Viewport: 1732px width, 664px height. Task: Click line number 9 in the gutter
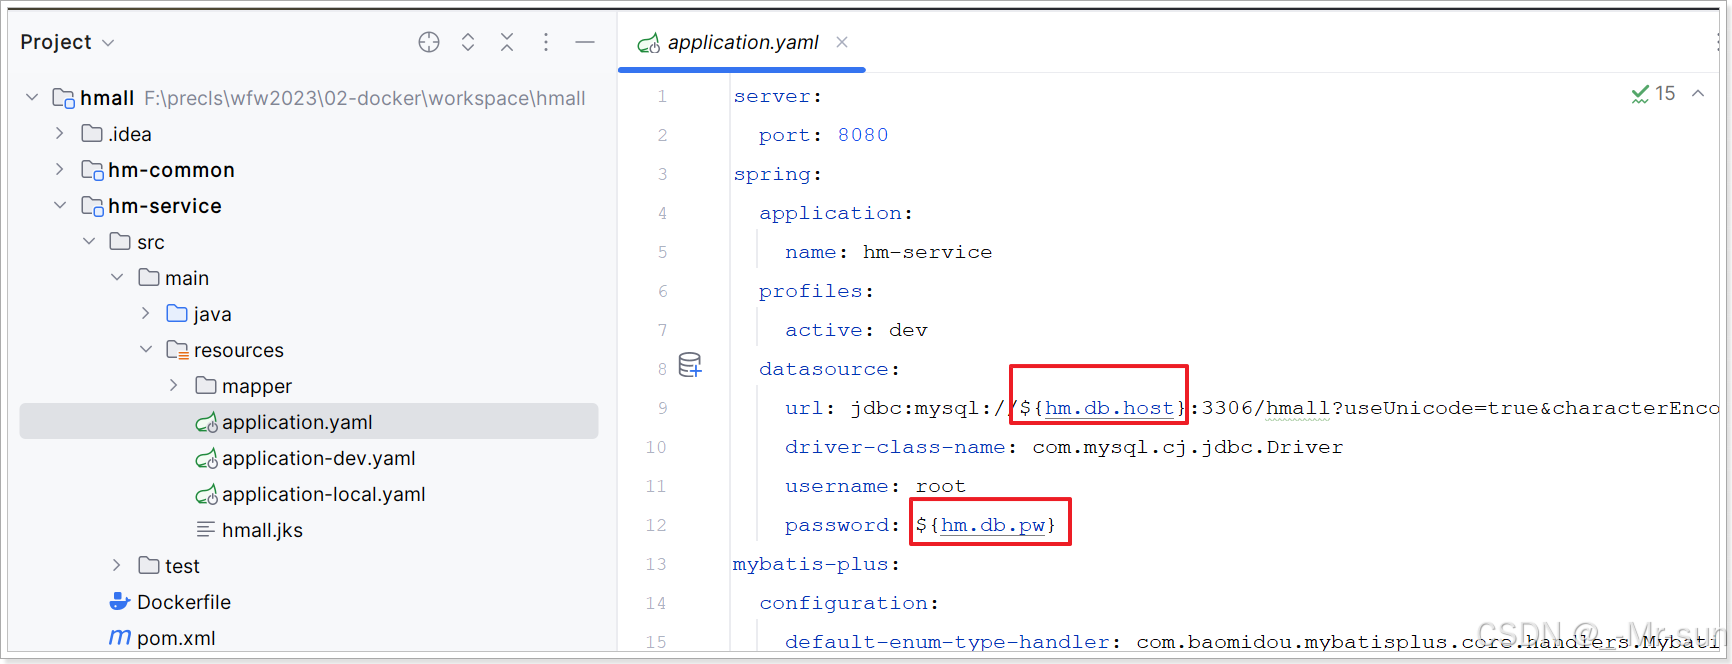[662, 408]
